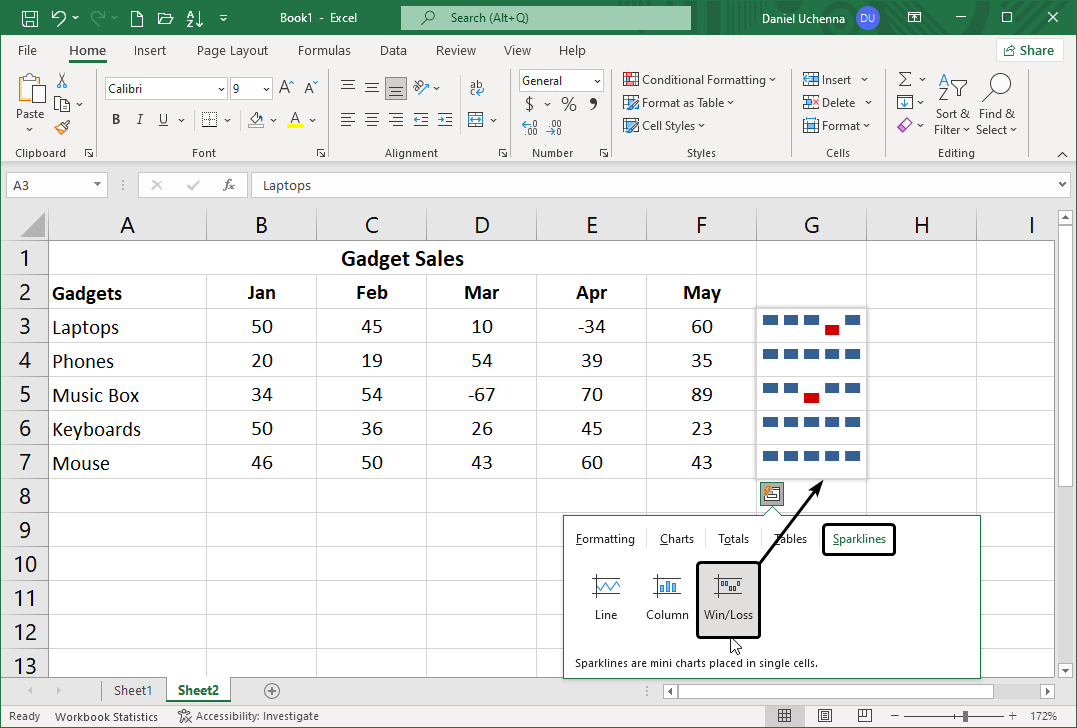
Task: Insert a Column sparkline
Action: click(666, 598)
